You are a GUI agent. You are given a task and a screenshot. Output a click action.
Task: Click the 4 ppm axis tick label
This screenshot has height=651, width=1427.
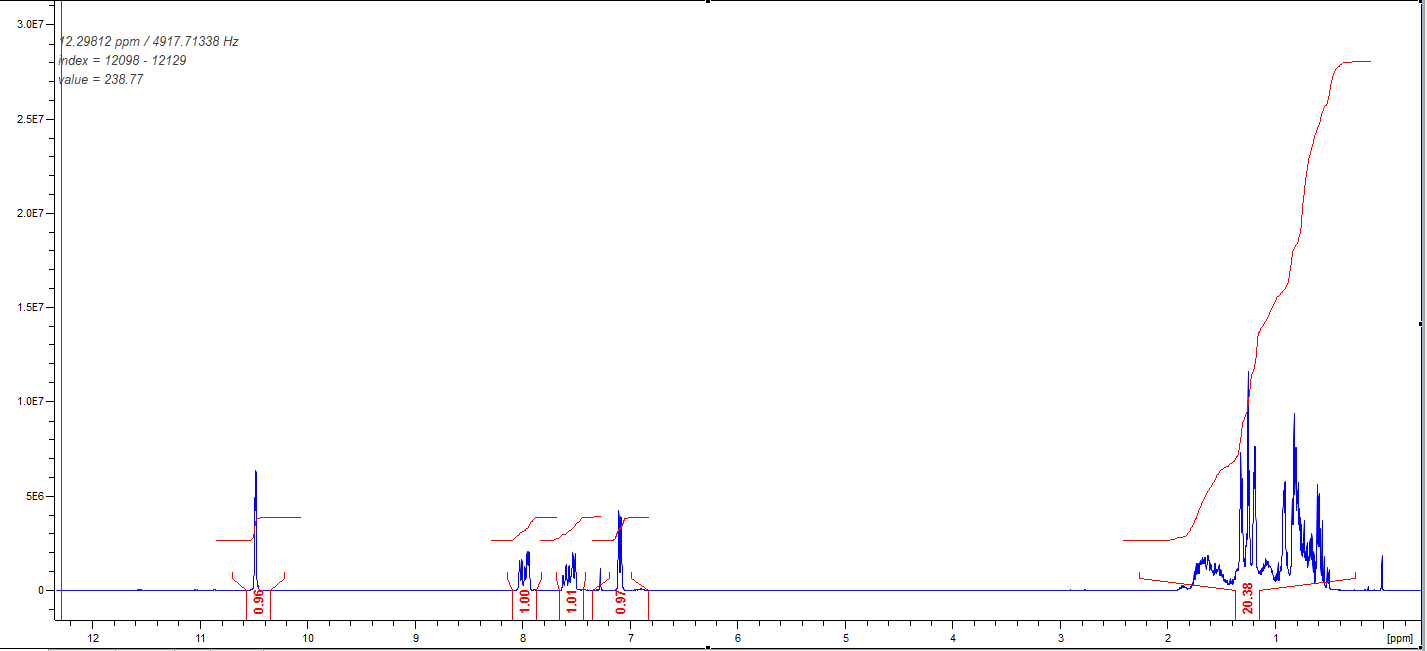point(953,637)
